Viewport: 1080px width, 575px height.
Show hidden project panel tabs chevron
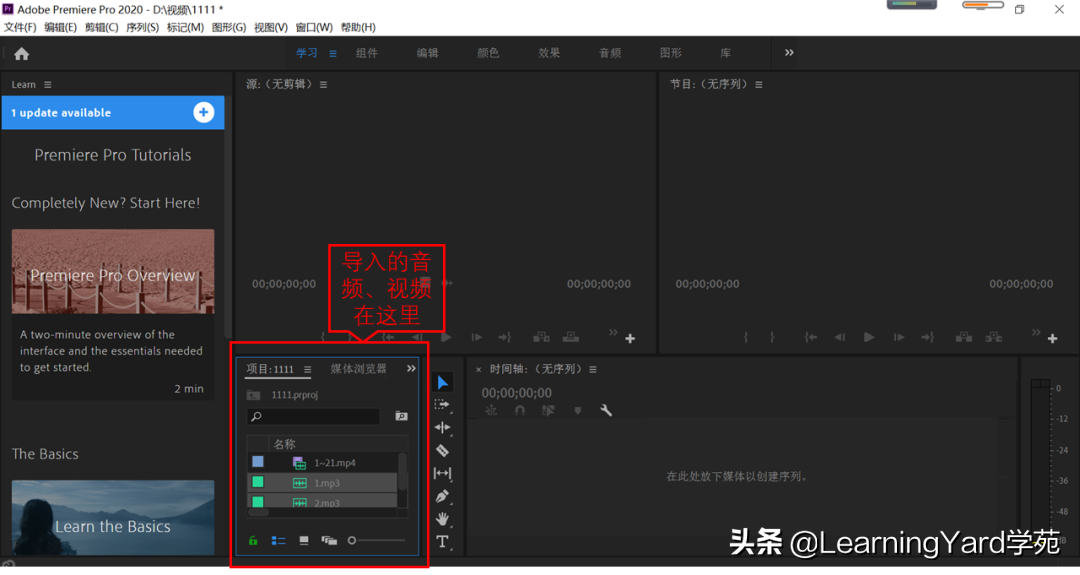click(x=411, y=368)
